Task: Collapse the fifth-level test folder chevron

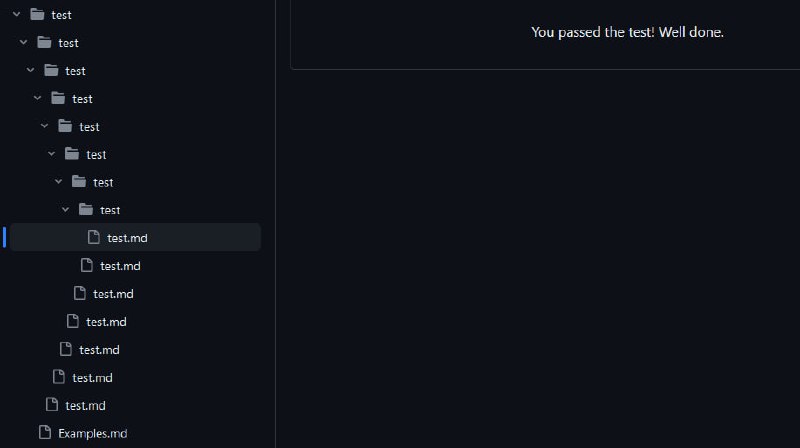Action: coord(44,127)
